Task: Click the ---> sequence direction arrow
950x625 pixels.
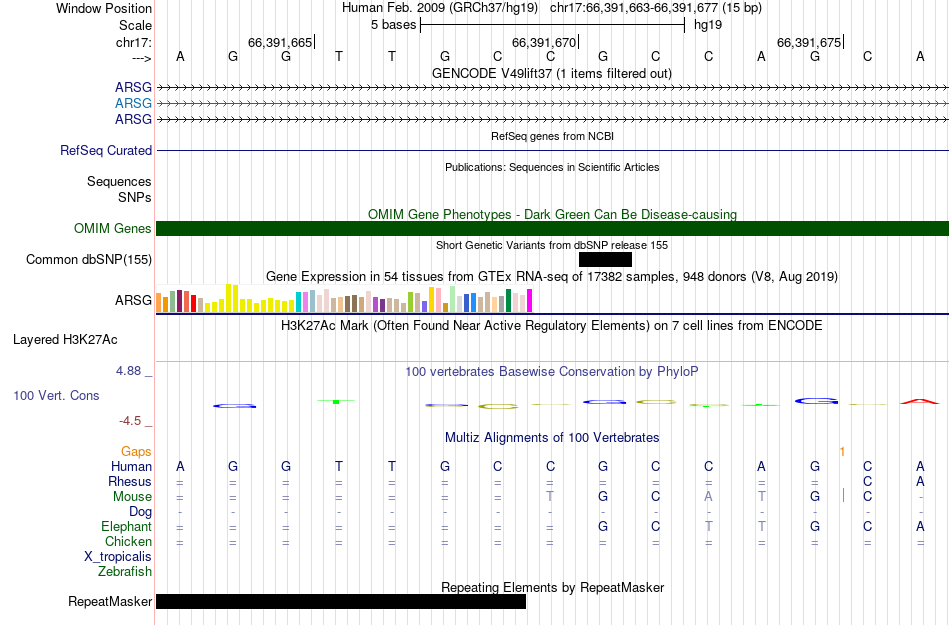Action: pyautogui.click(x=142, y=58)
